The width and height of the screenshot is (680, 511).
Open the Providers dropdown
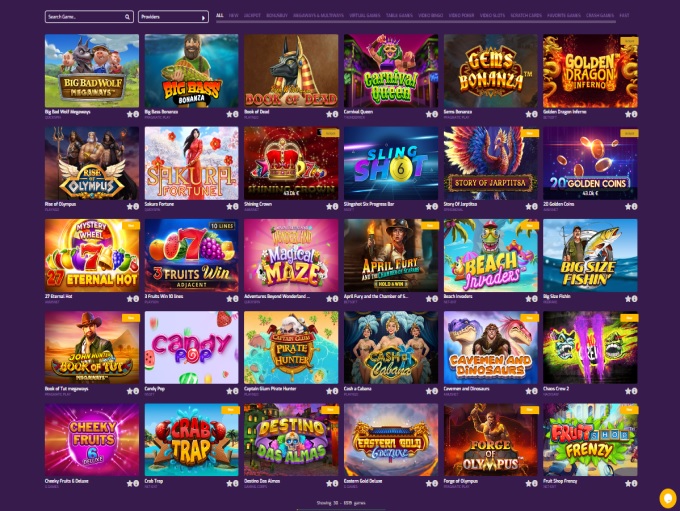click(173, 17)
